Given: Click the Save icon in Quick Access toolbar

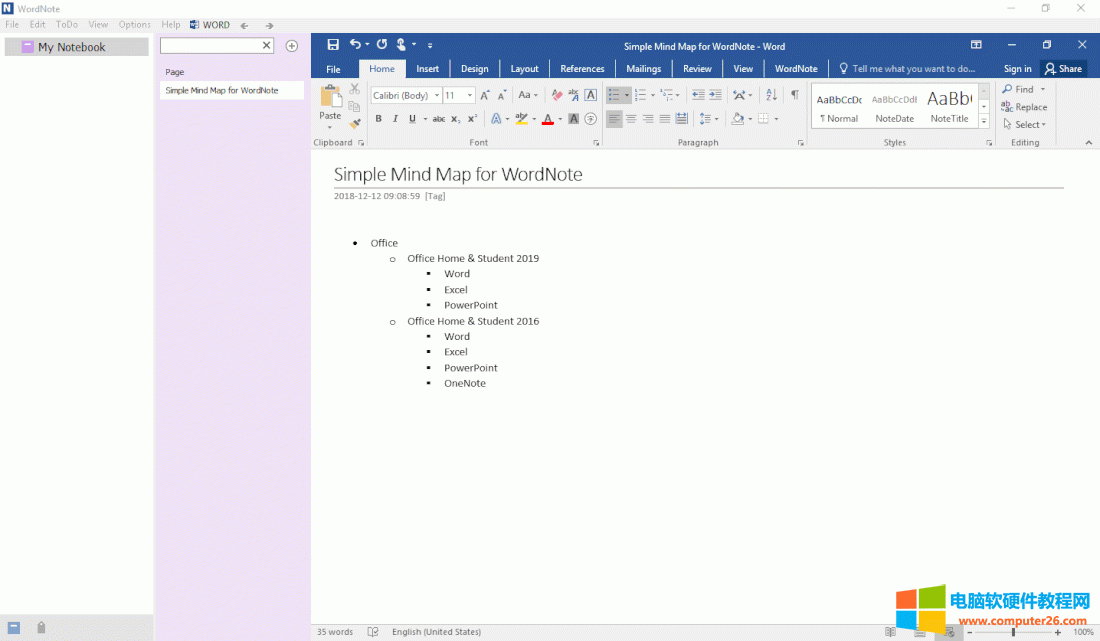Looking at the screenshot, I should [333, 45].
